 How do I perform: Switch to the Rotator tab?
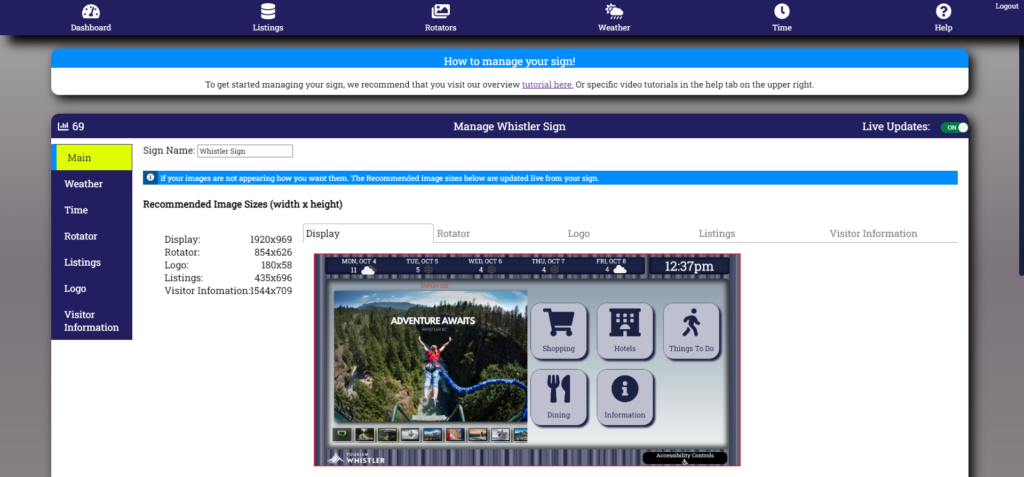453,234
